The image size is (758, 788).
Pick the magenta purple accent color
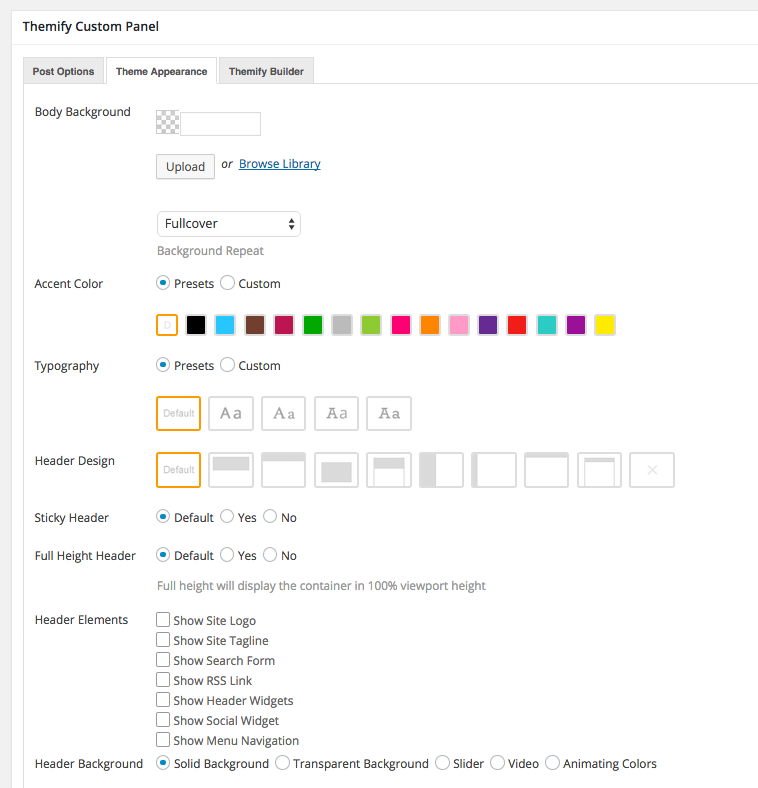click(576, 325)
